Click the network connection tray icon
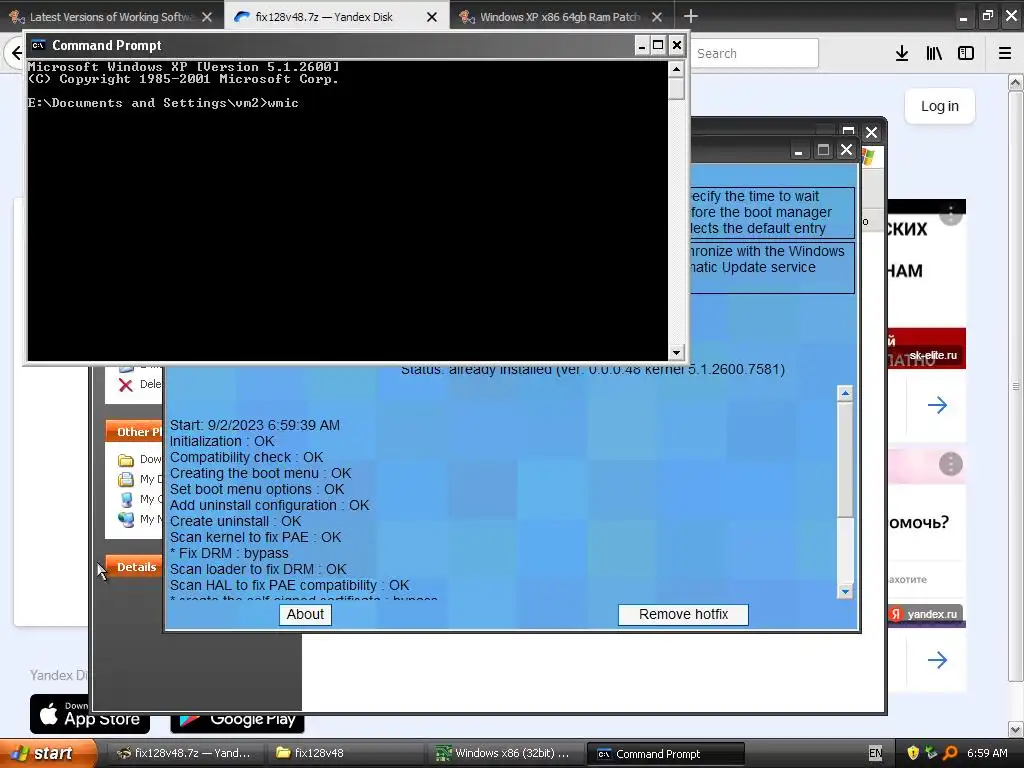 932,753
